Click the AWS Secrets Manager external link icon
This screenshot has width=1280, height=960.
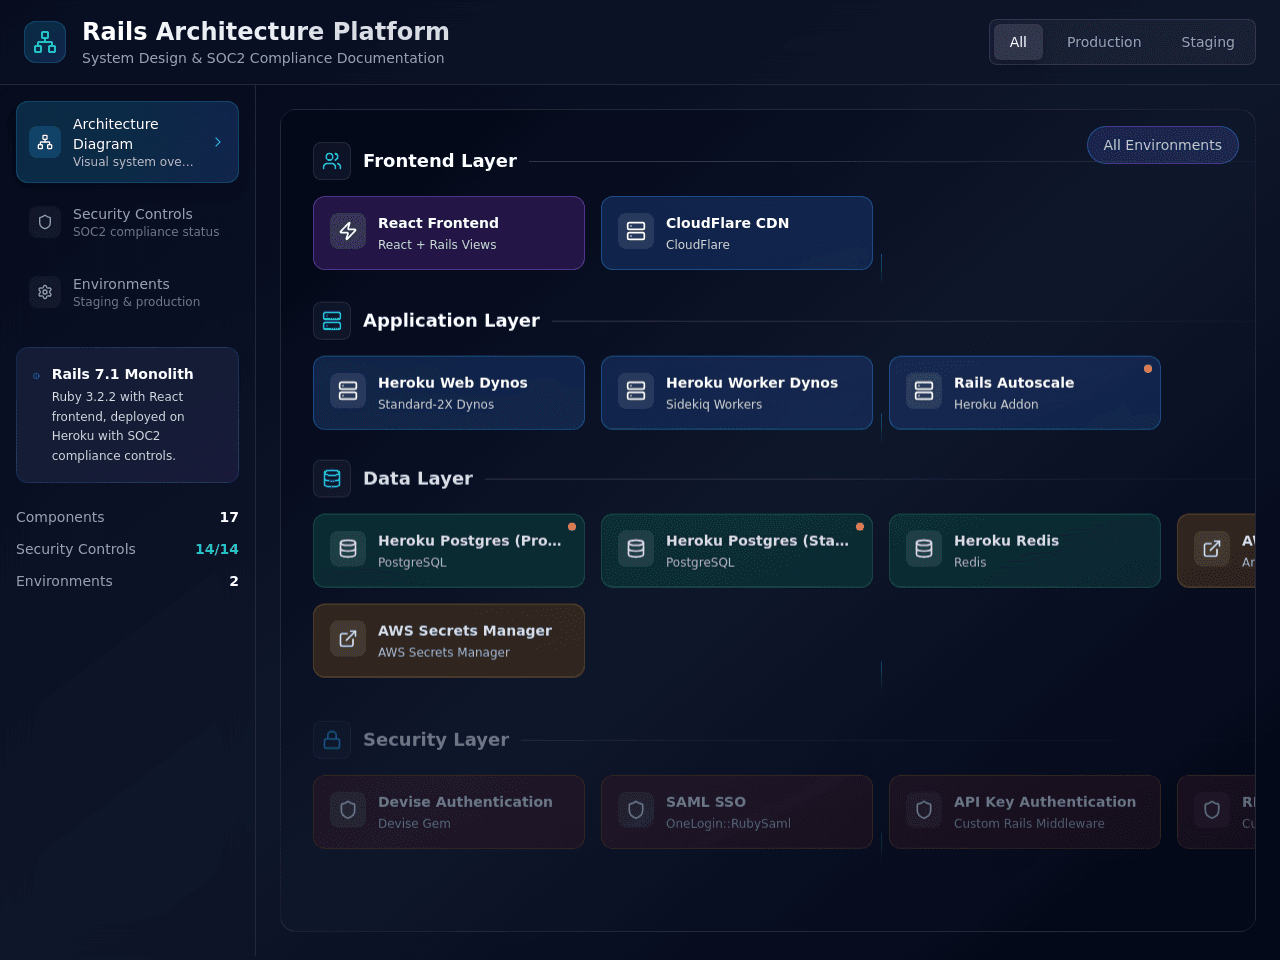tap(348, 639)
